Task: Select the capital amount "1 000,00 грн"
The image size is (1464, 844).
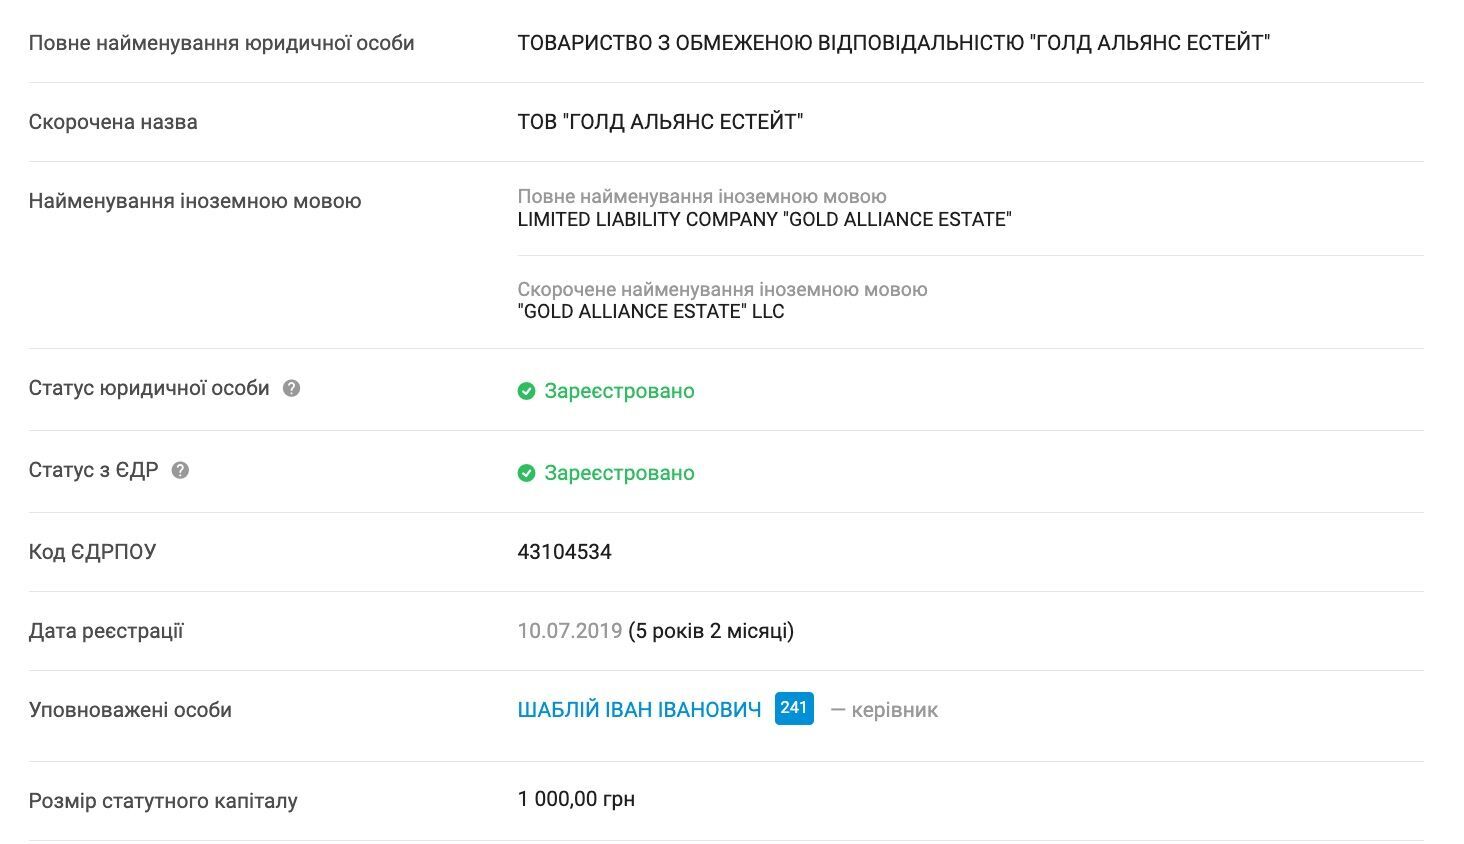Action: click(x=577, y=798)
